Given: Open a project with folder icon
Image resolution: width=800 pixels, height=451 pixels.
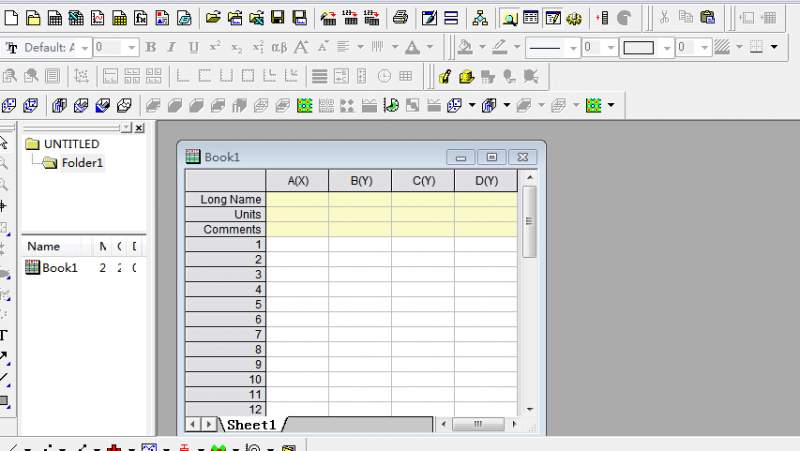Looking at the screenshot, I should pyautogui.click(x=213, y=18).
